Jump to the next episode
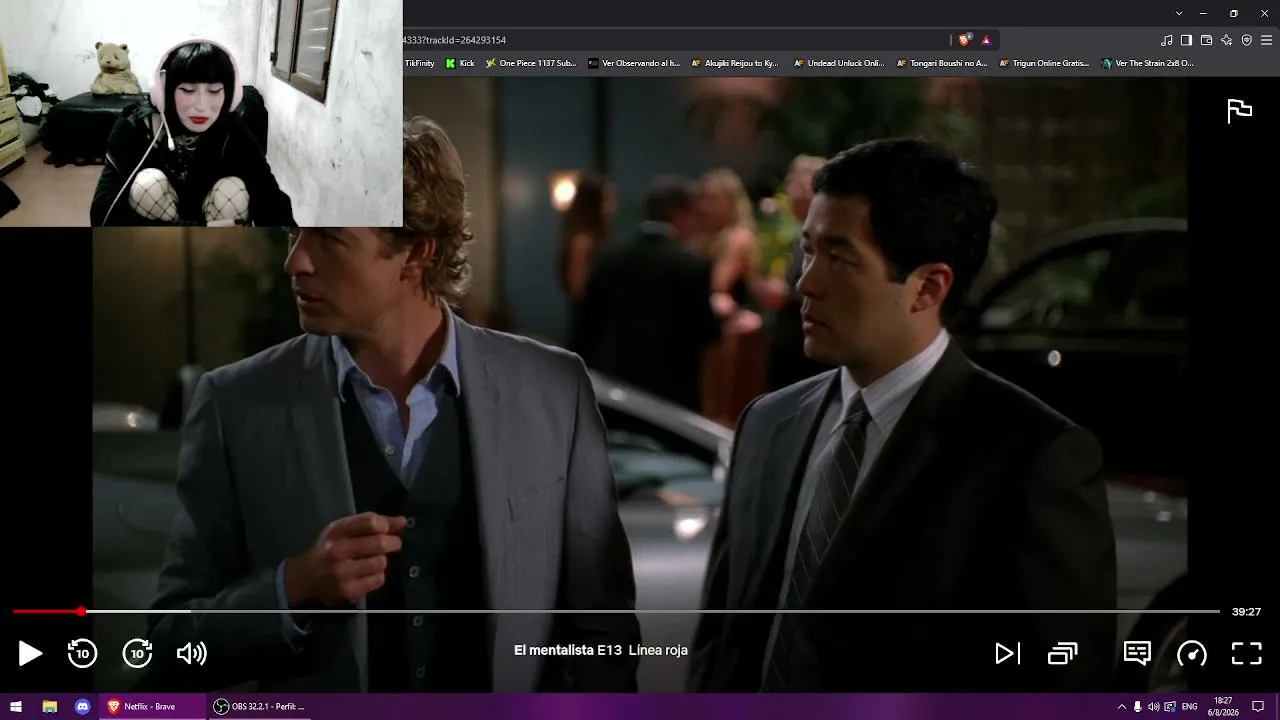Image resolution: width=1280 pixels, height=720 pixels. pos(1007,654)
